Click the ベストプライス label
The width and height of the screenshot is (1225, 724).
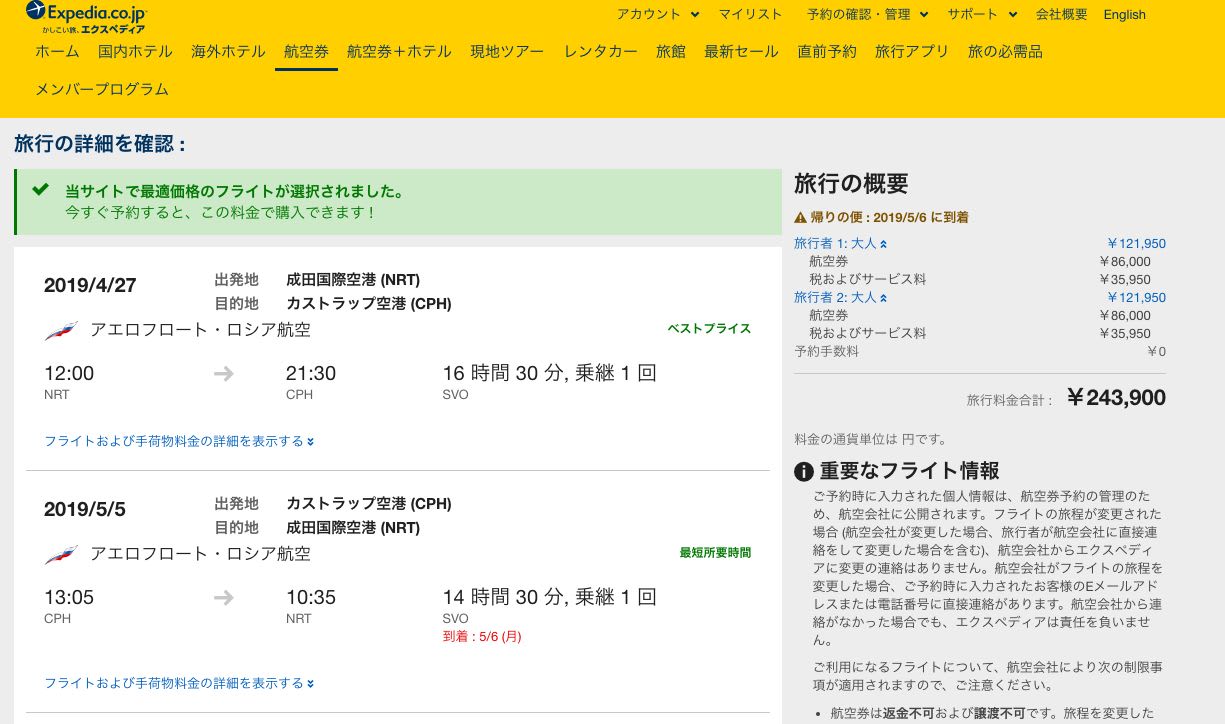(709, 329)
